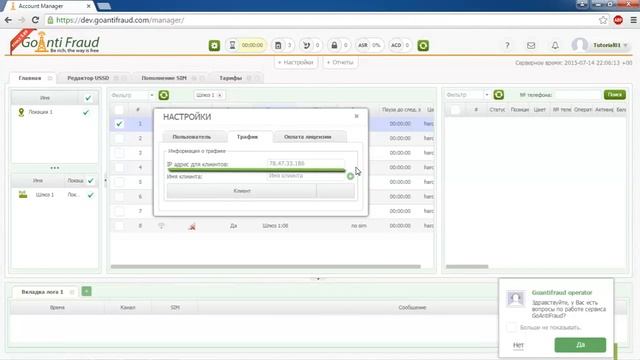
Task: Switch to the Пополнение SIM tab
Action: (x=164, y=78)
